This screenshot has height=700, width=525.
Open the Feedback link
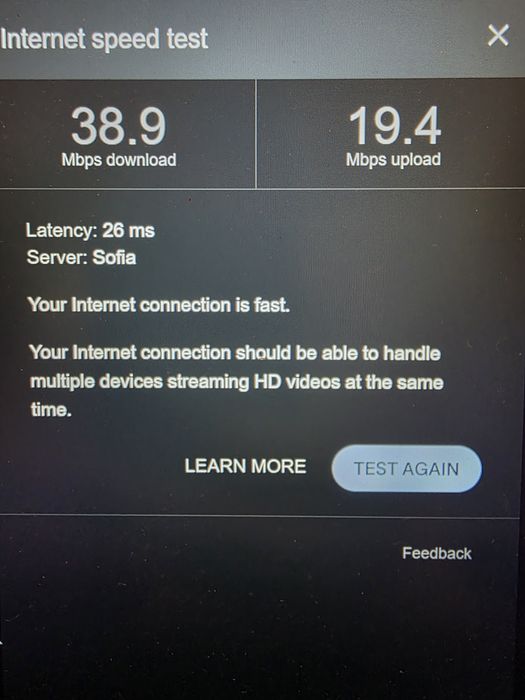click(437, 553)
